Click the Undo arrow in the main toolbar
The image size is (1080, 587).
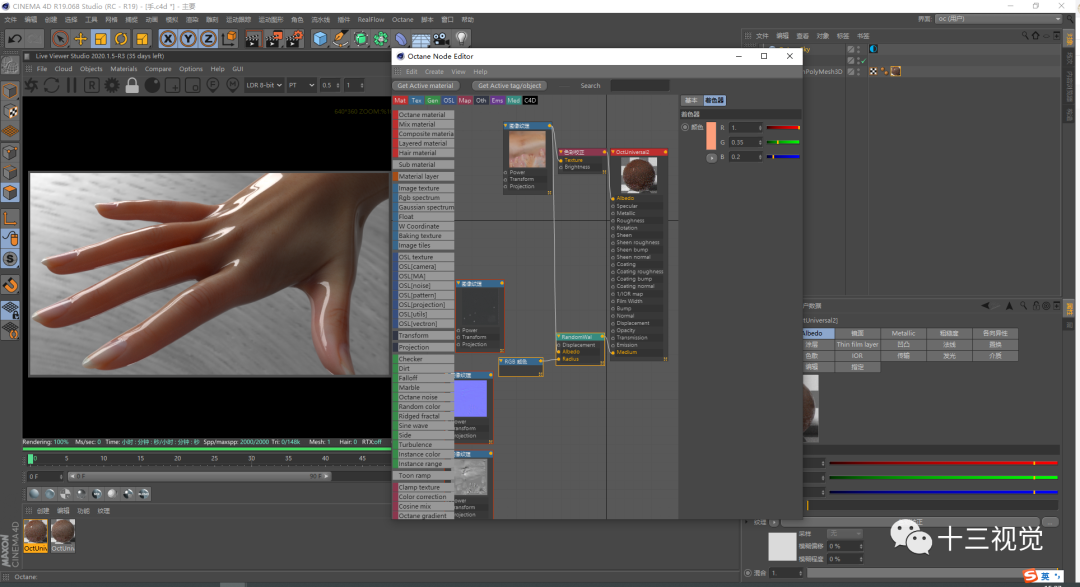click(x=14, y=39)
